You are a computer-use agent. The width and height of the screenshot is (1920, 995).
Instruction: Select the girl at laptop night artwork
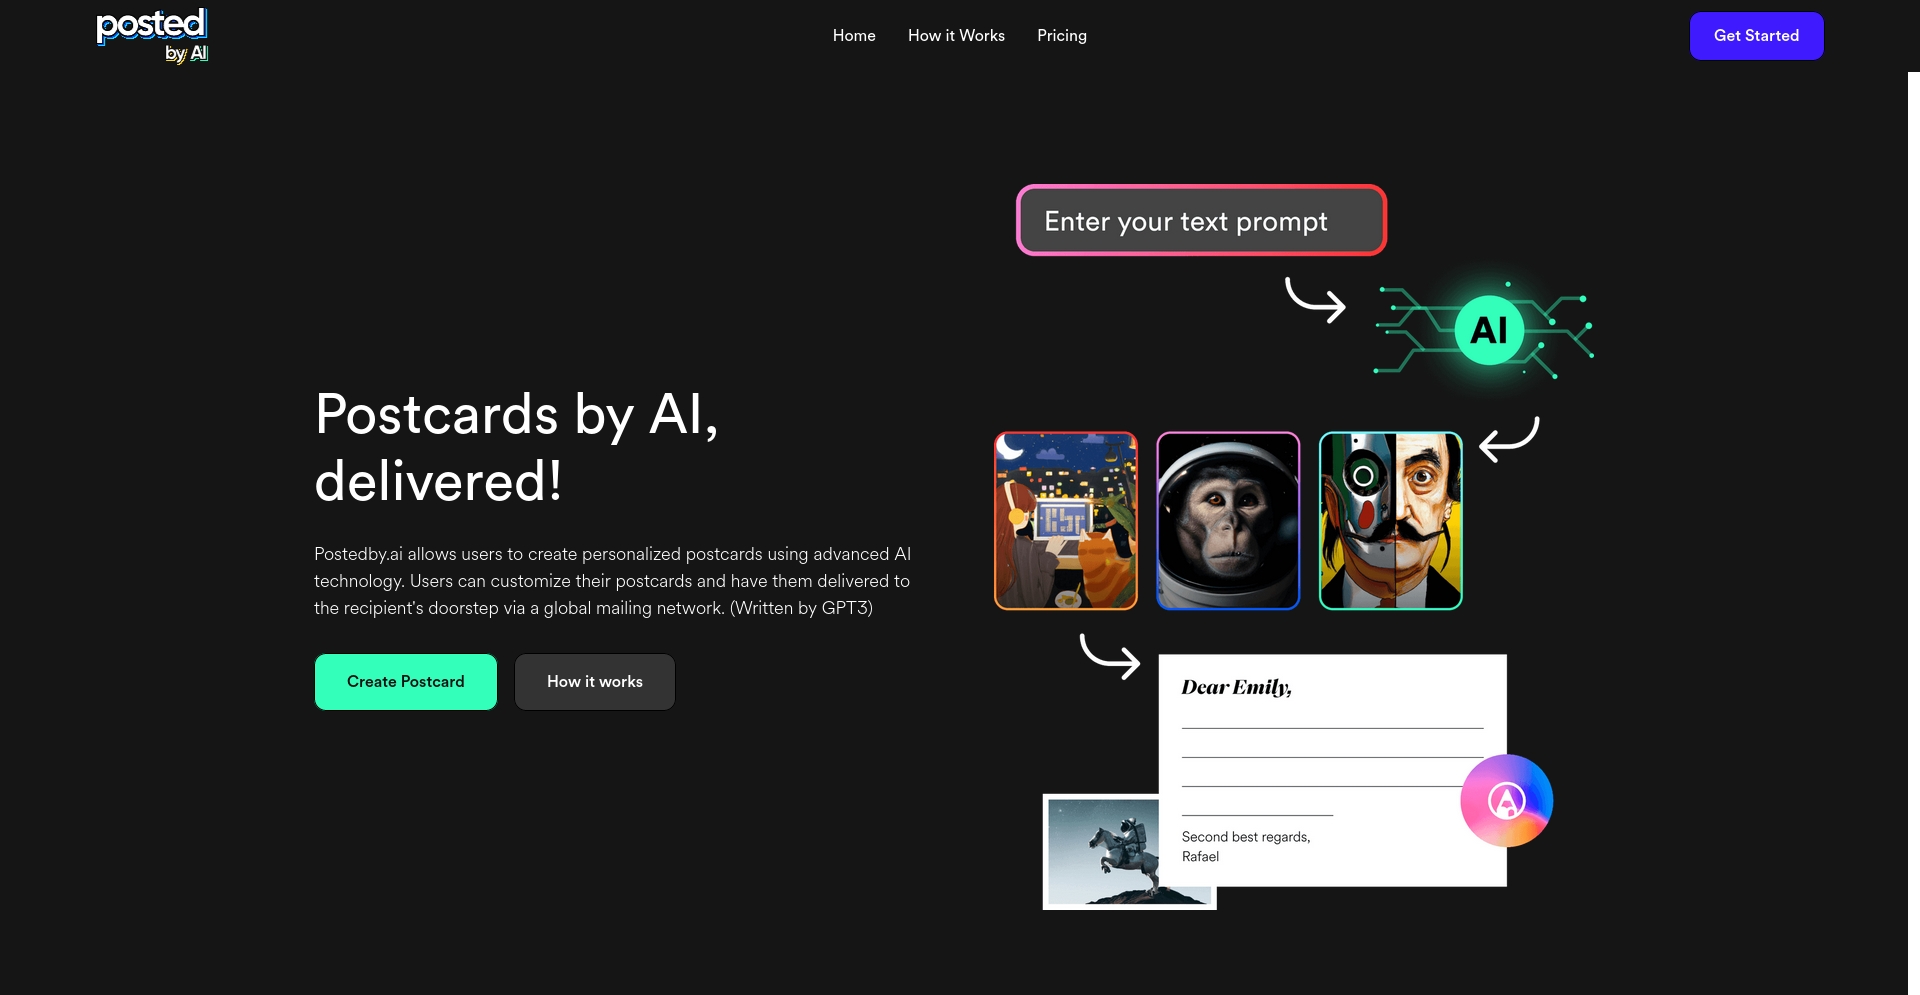click(x=1066, y=521)
